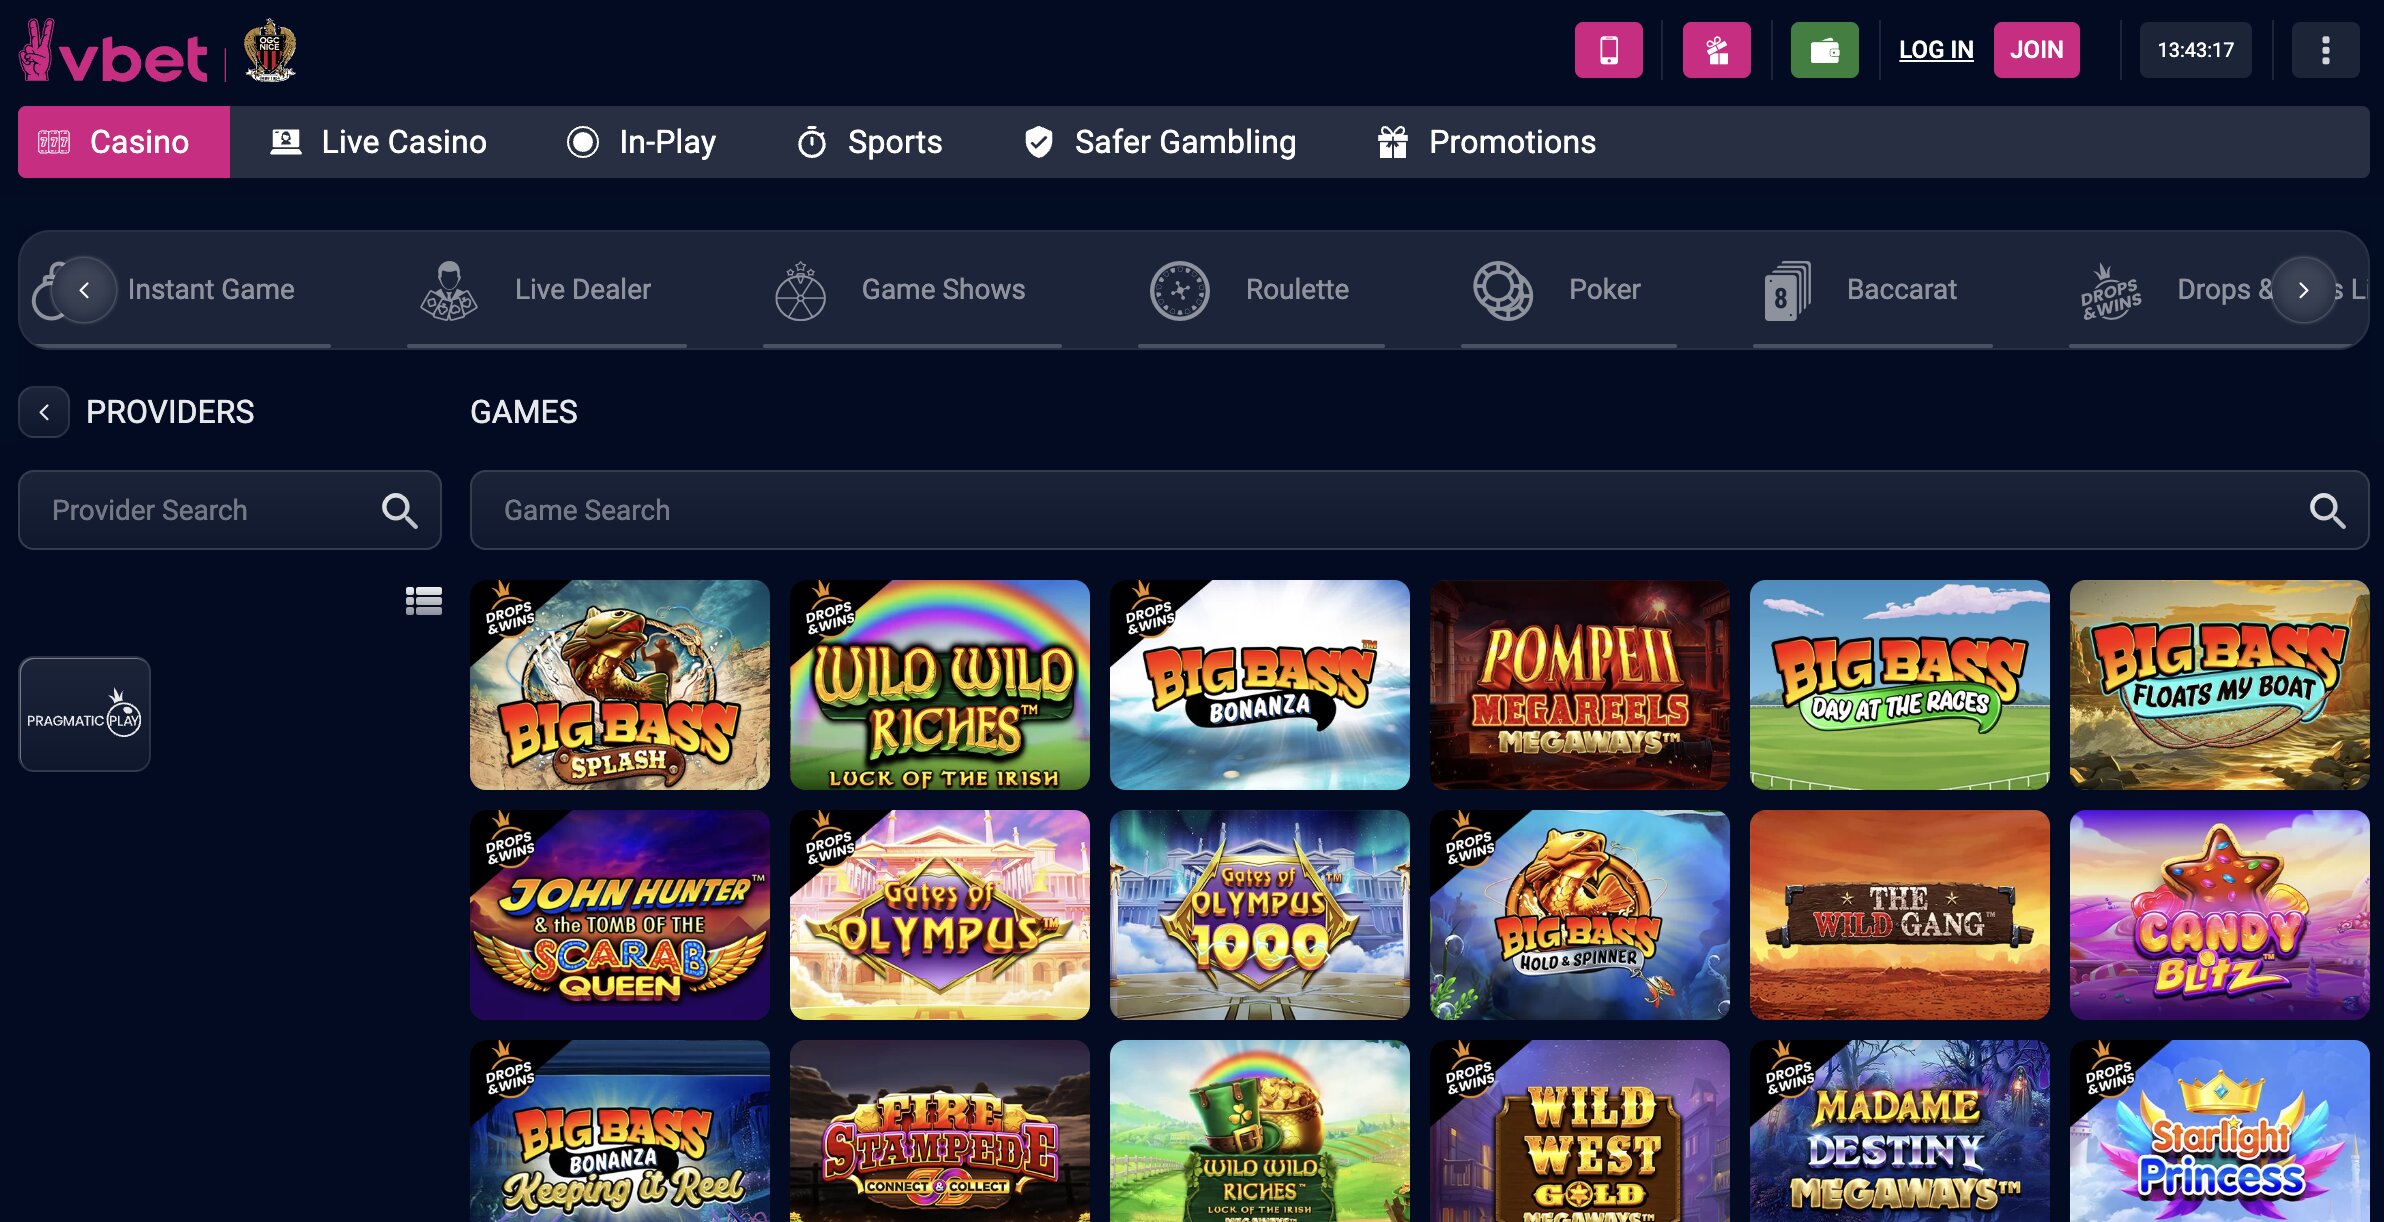Screen dimensions: 2384x1222
Task: Select the Casino tab icon
Action: [54, 141]
